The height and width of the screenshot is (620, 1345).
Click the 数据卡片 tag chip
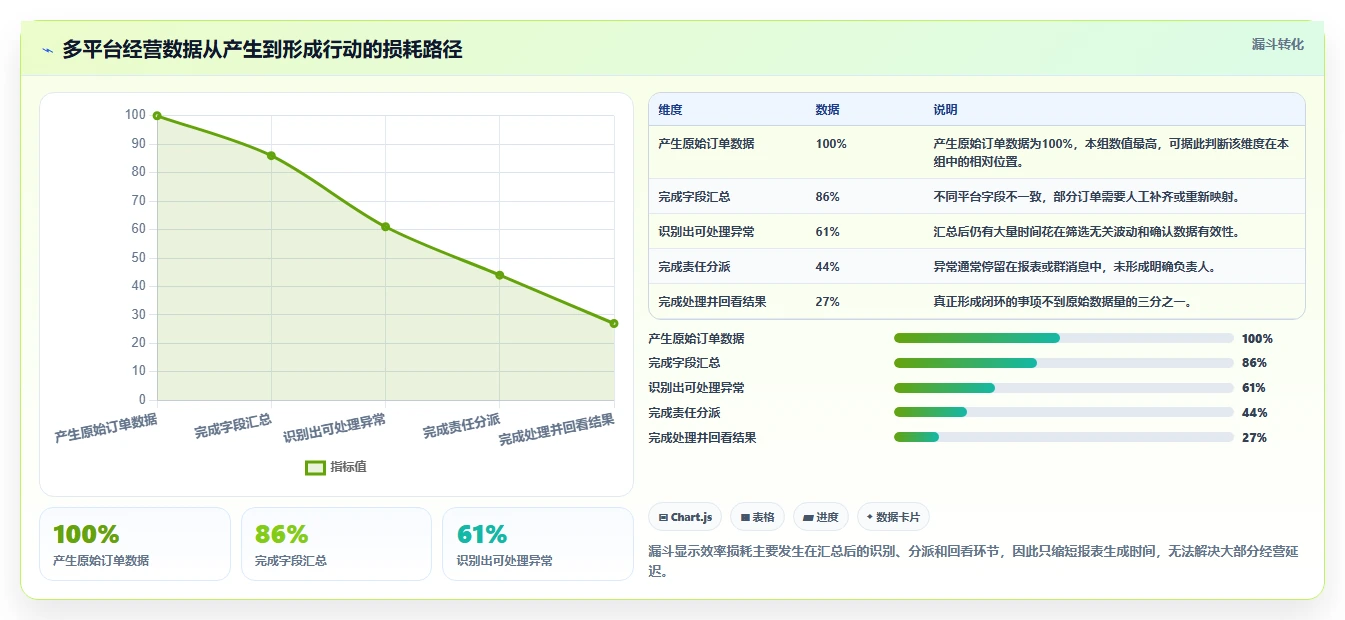coord(893,517)
